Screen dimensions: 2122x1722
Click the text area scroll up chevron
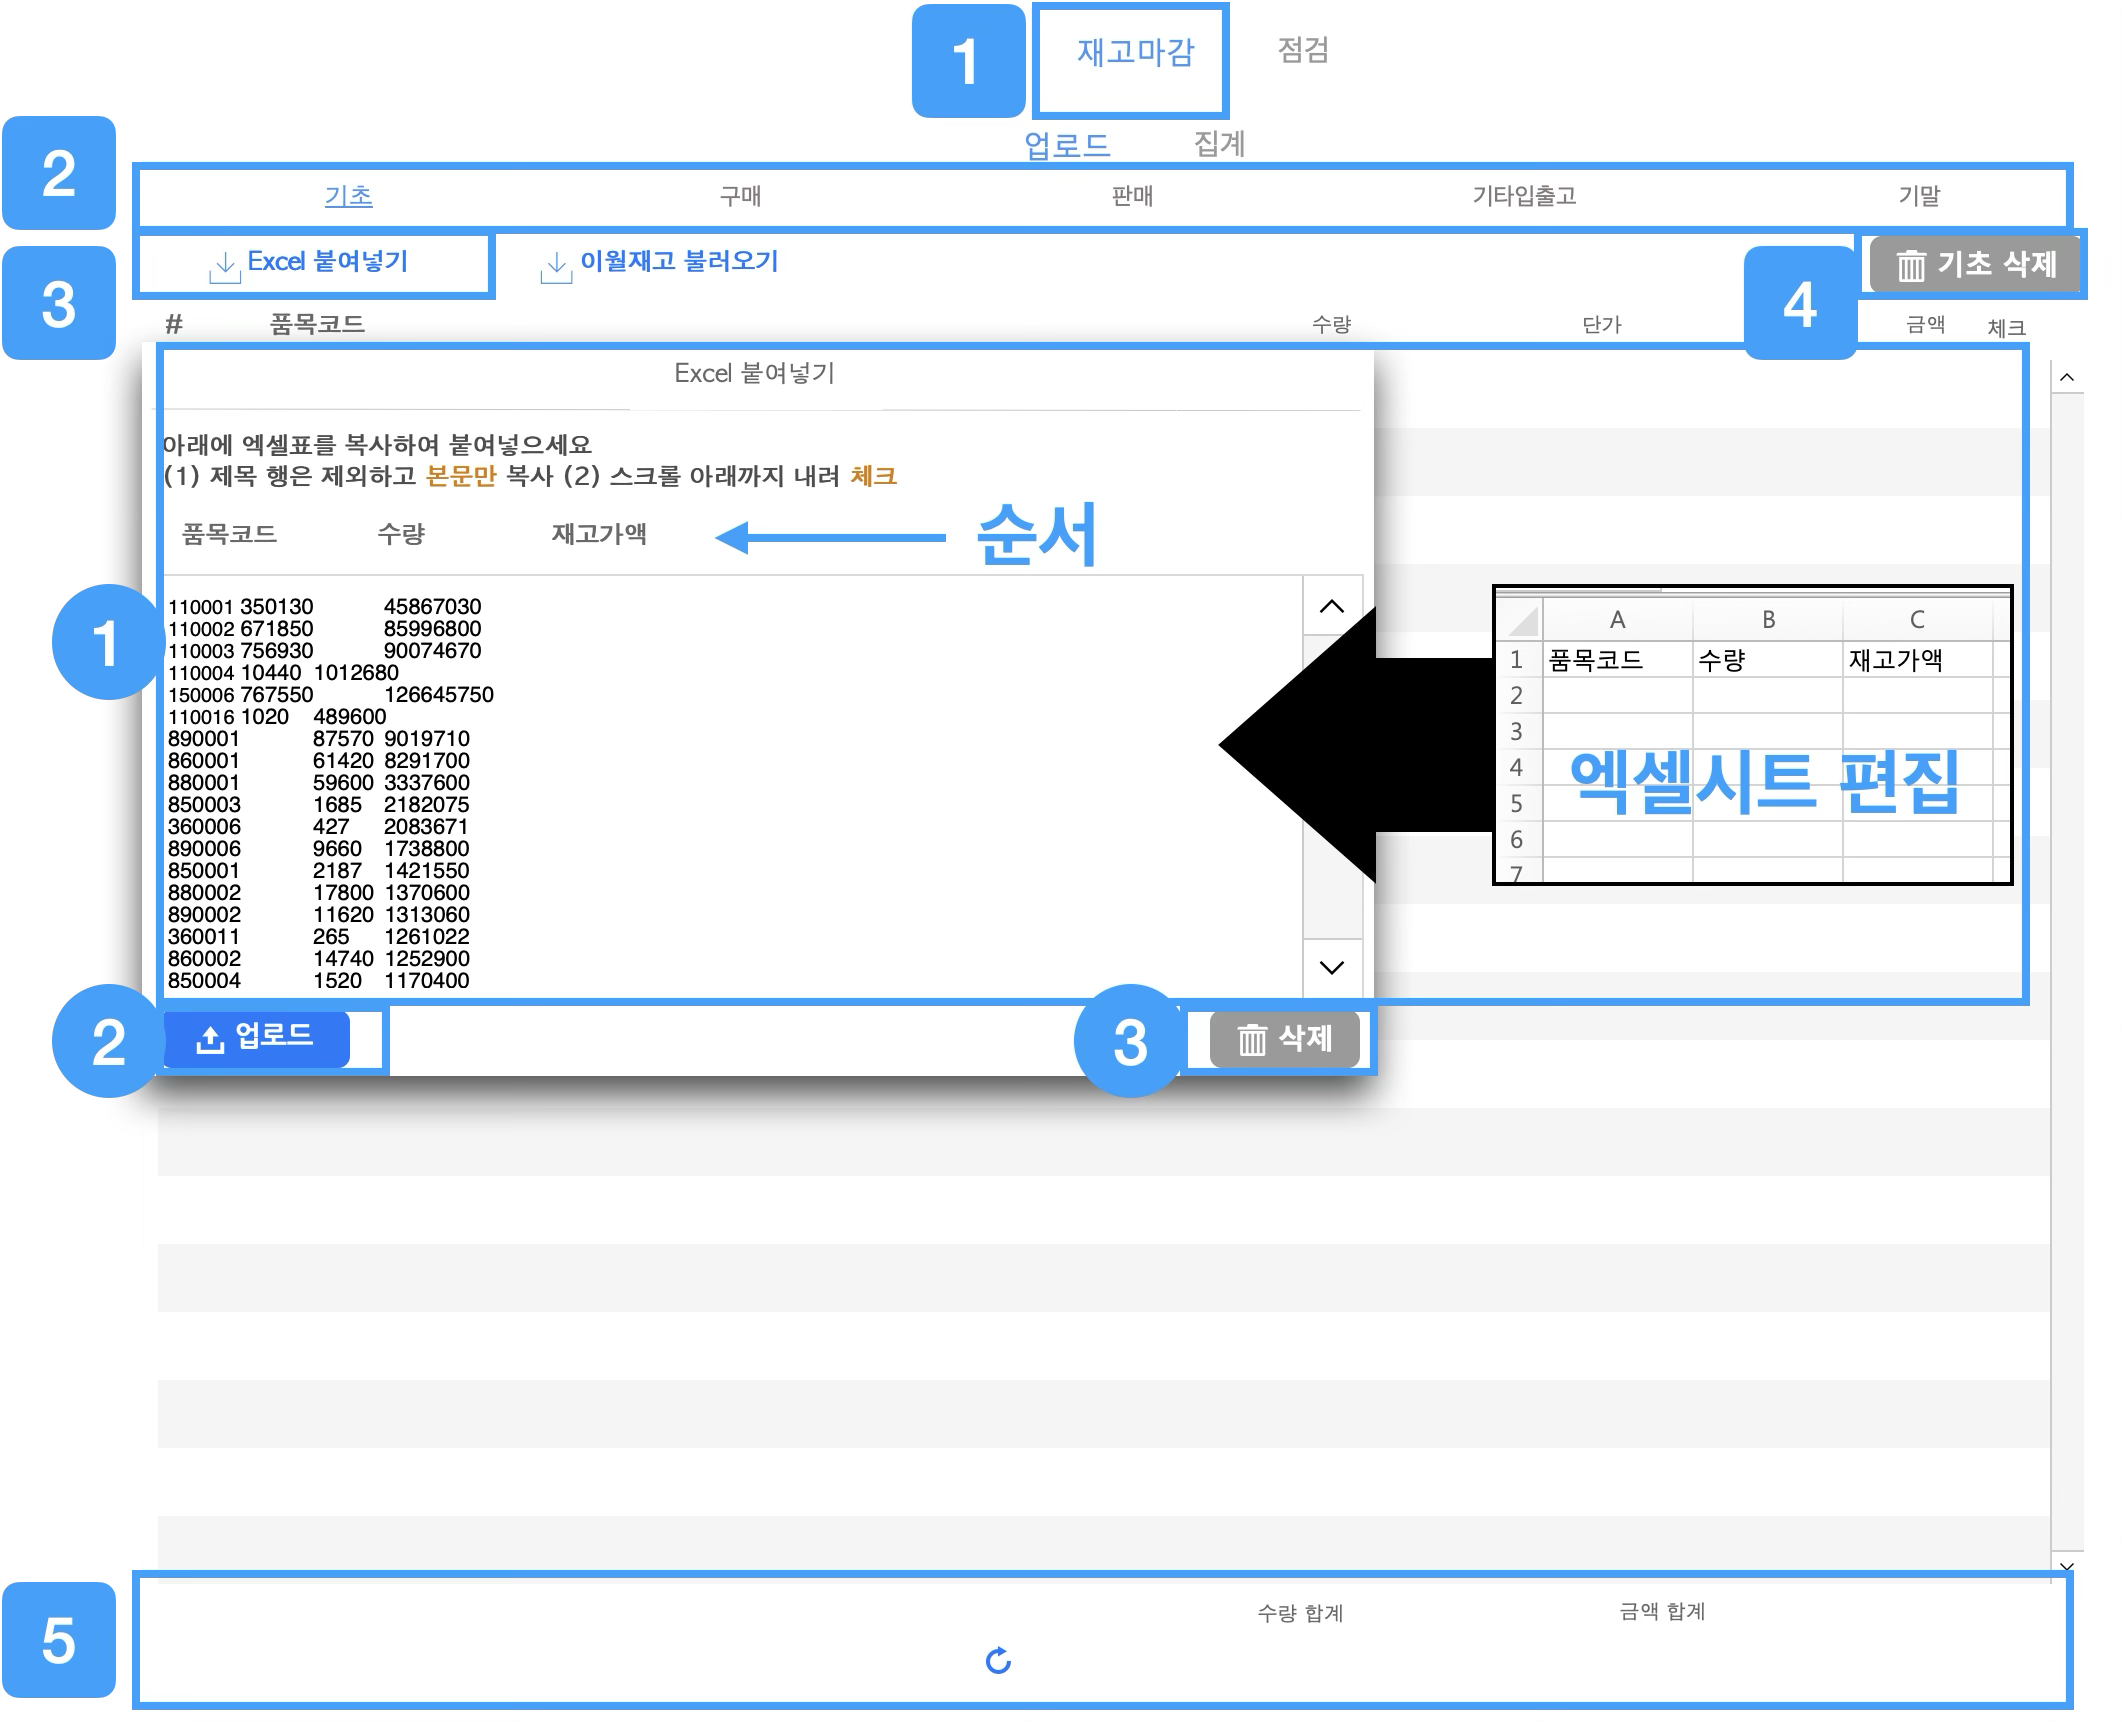[x=1332, y=607]
